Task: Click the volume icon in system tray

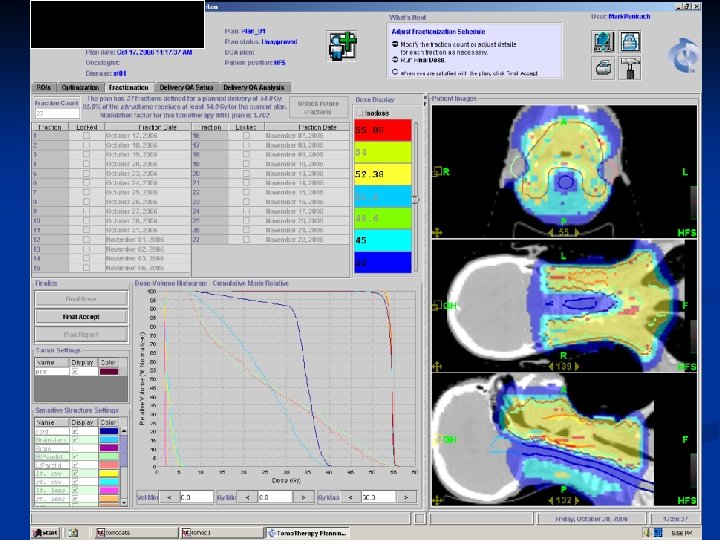Action: pos(647,533)
